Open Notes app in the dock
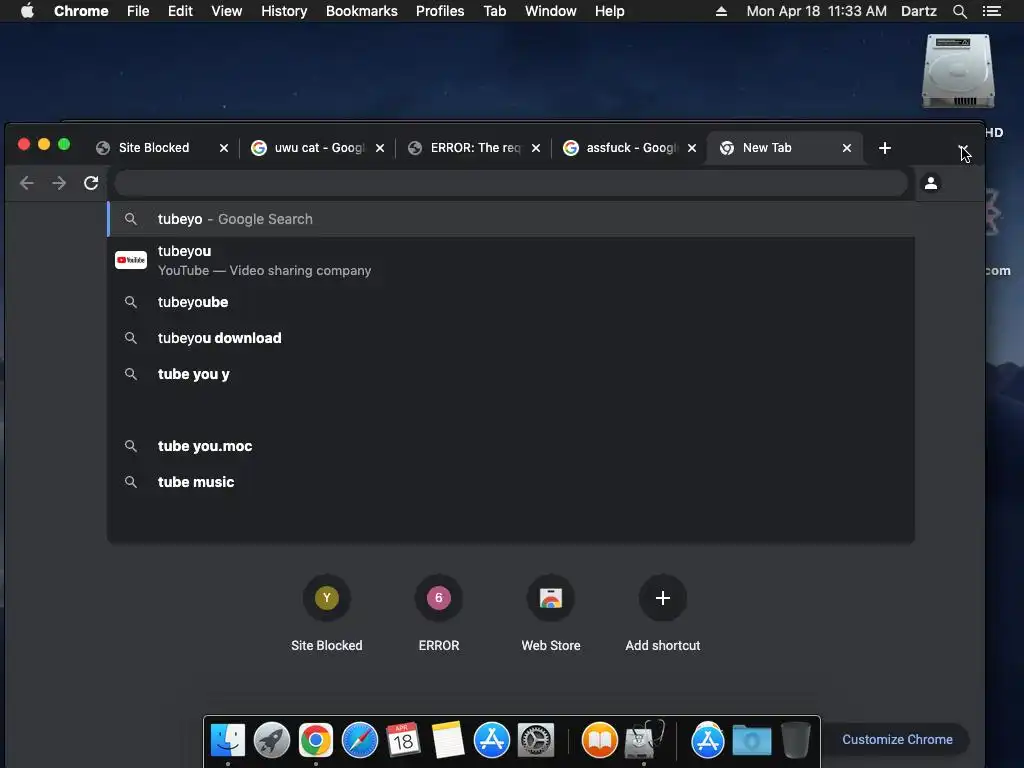Image resolution: width=1024 pixels, height=768 pixels. 447,741
